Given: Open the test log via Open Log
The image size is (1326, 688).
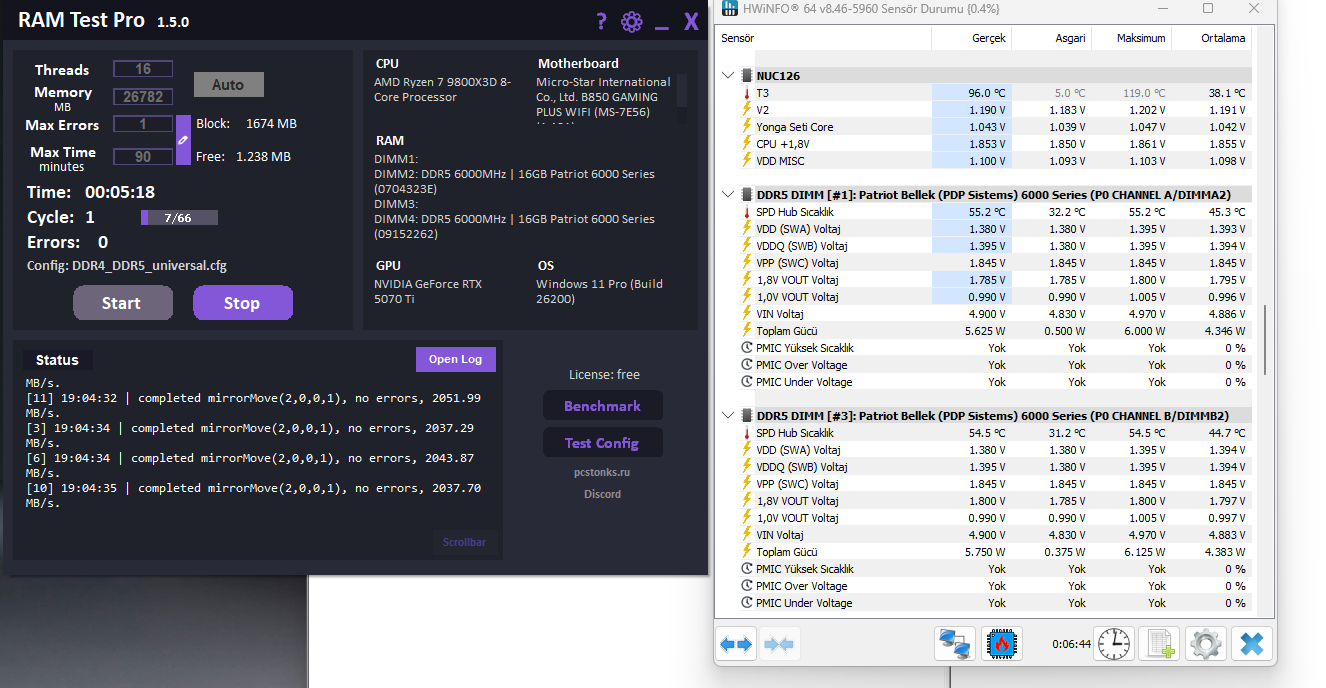Looking at the screenshot, I should [455, 359].
